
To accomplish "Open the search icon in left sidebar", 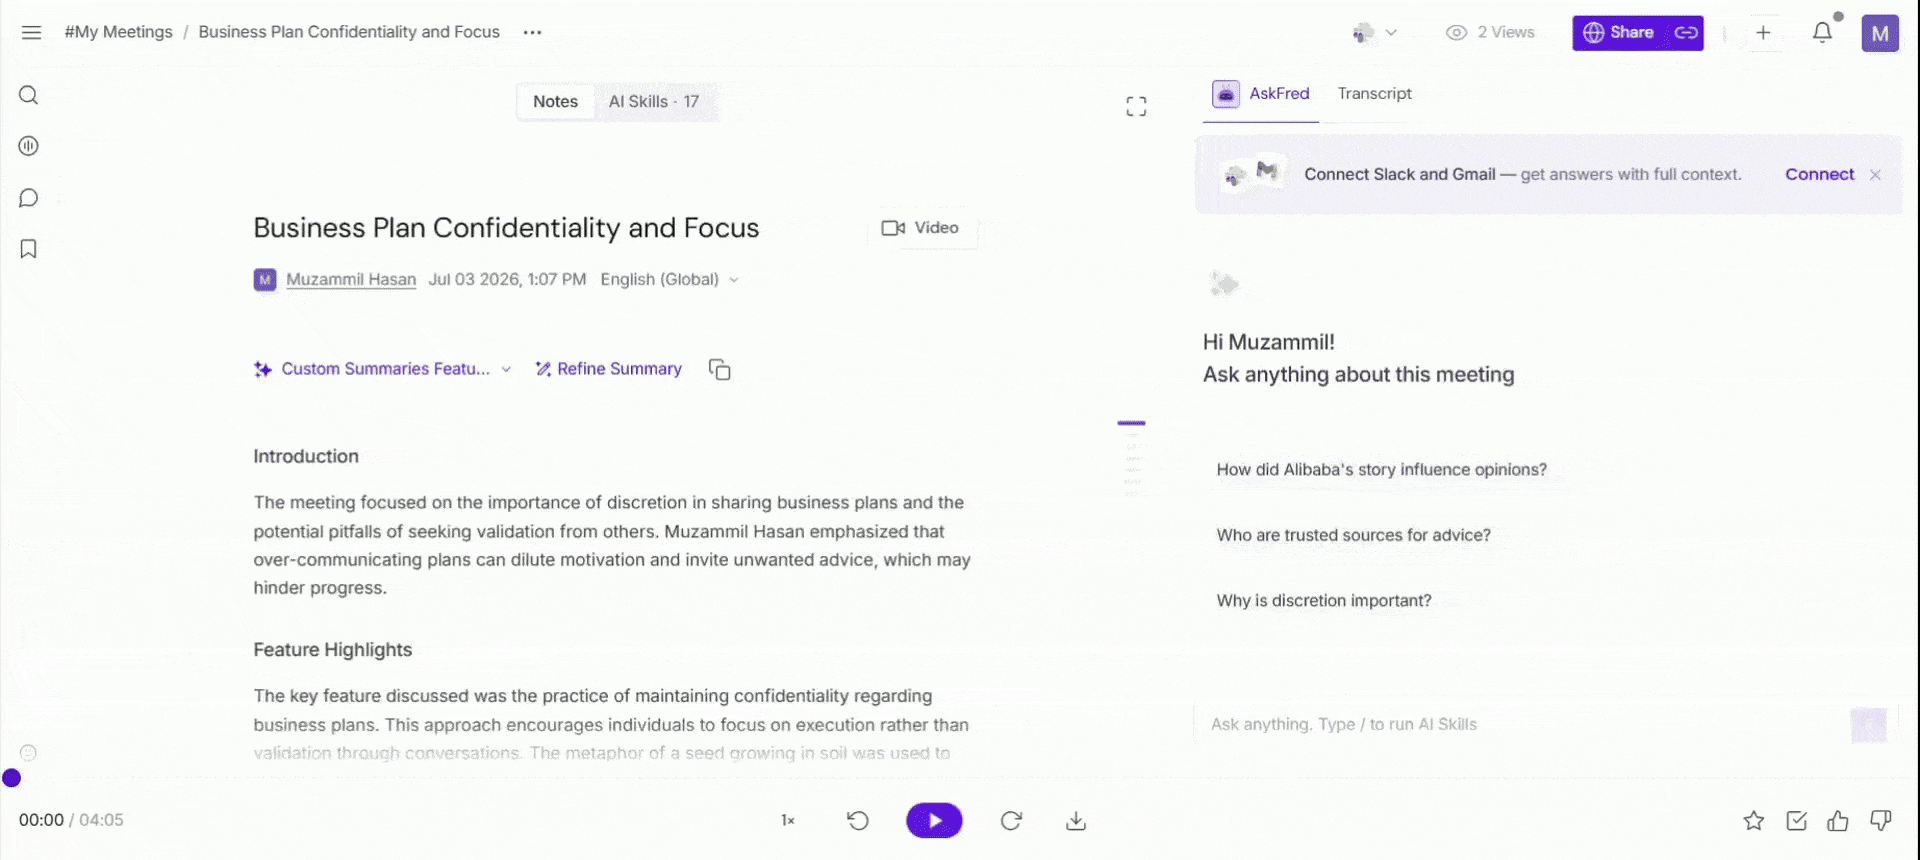I will coord(28,95).
